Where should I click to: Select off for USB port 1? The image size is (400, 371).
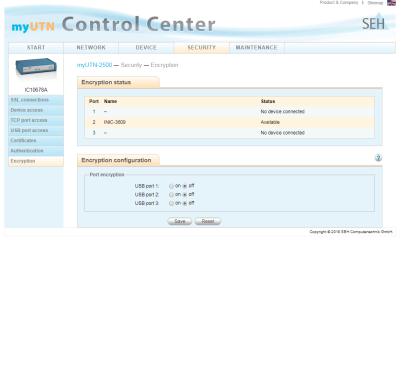(185, 186)
